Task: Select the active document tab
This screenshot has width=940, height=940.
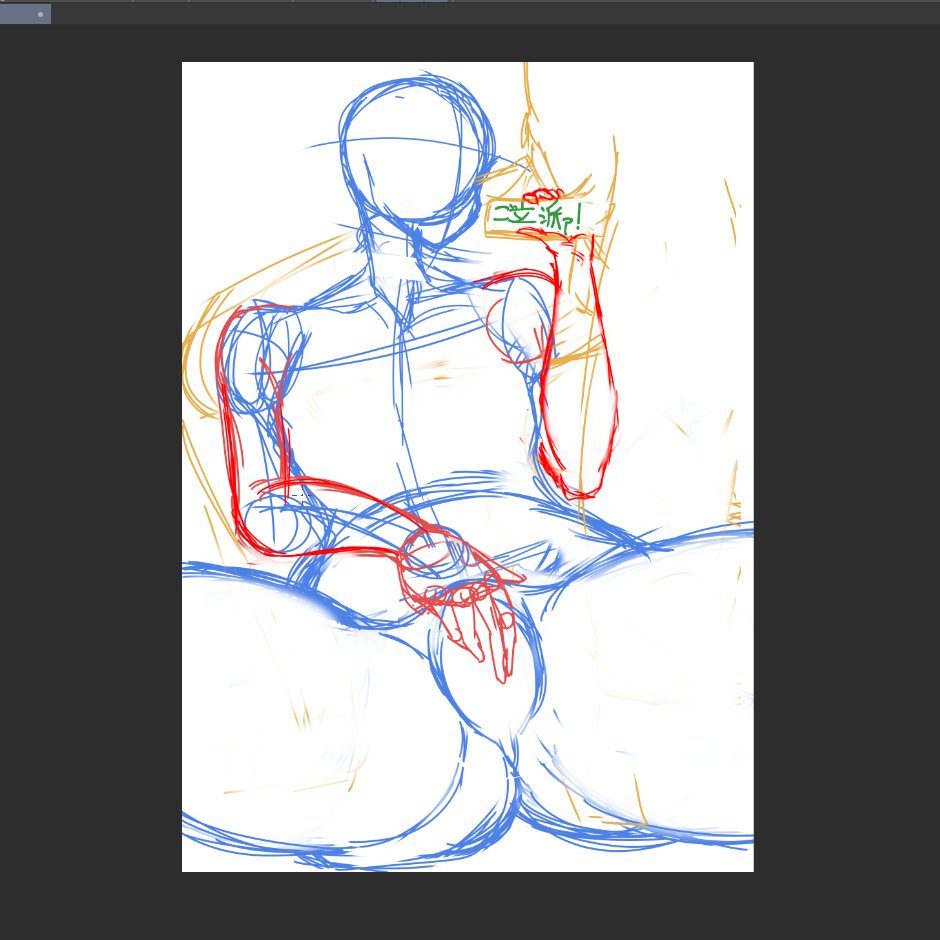Action: tap(25, 14)
